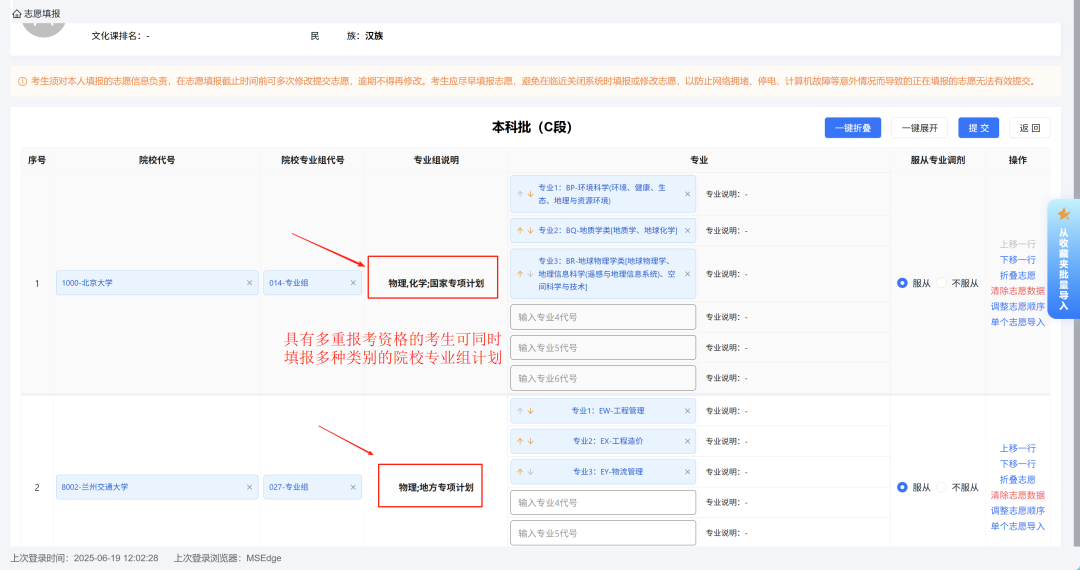
Task: Select 不服从 for the 北京大学 row
Action: (942, 283)
